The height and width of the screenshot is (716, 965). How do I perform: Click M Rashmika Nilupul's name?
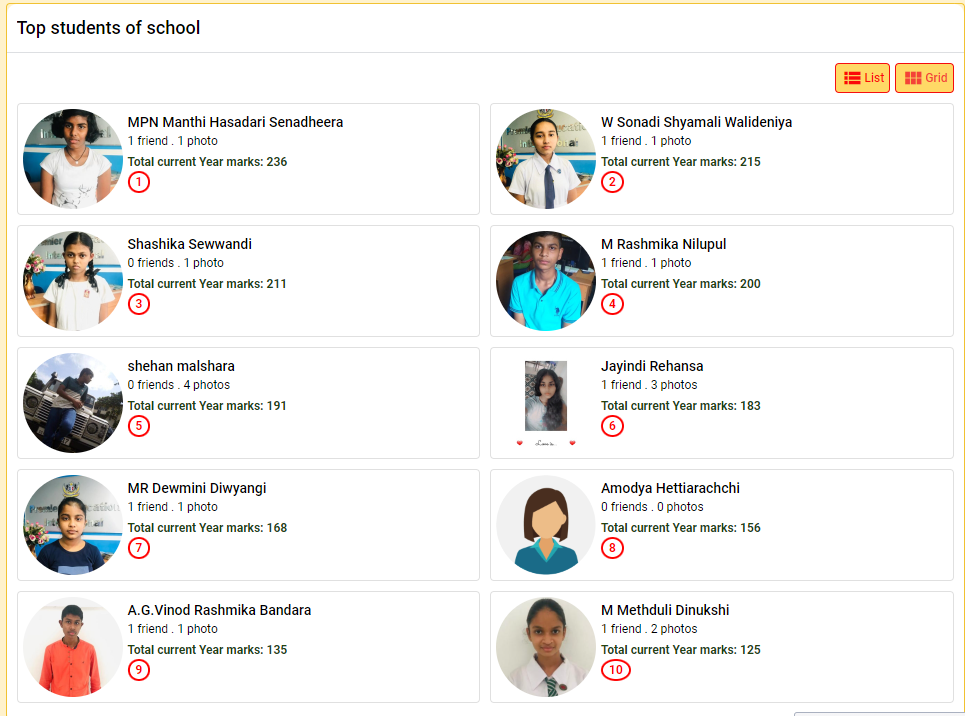click(663, 244)
